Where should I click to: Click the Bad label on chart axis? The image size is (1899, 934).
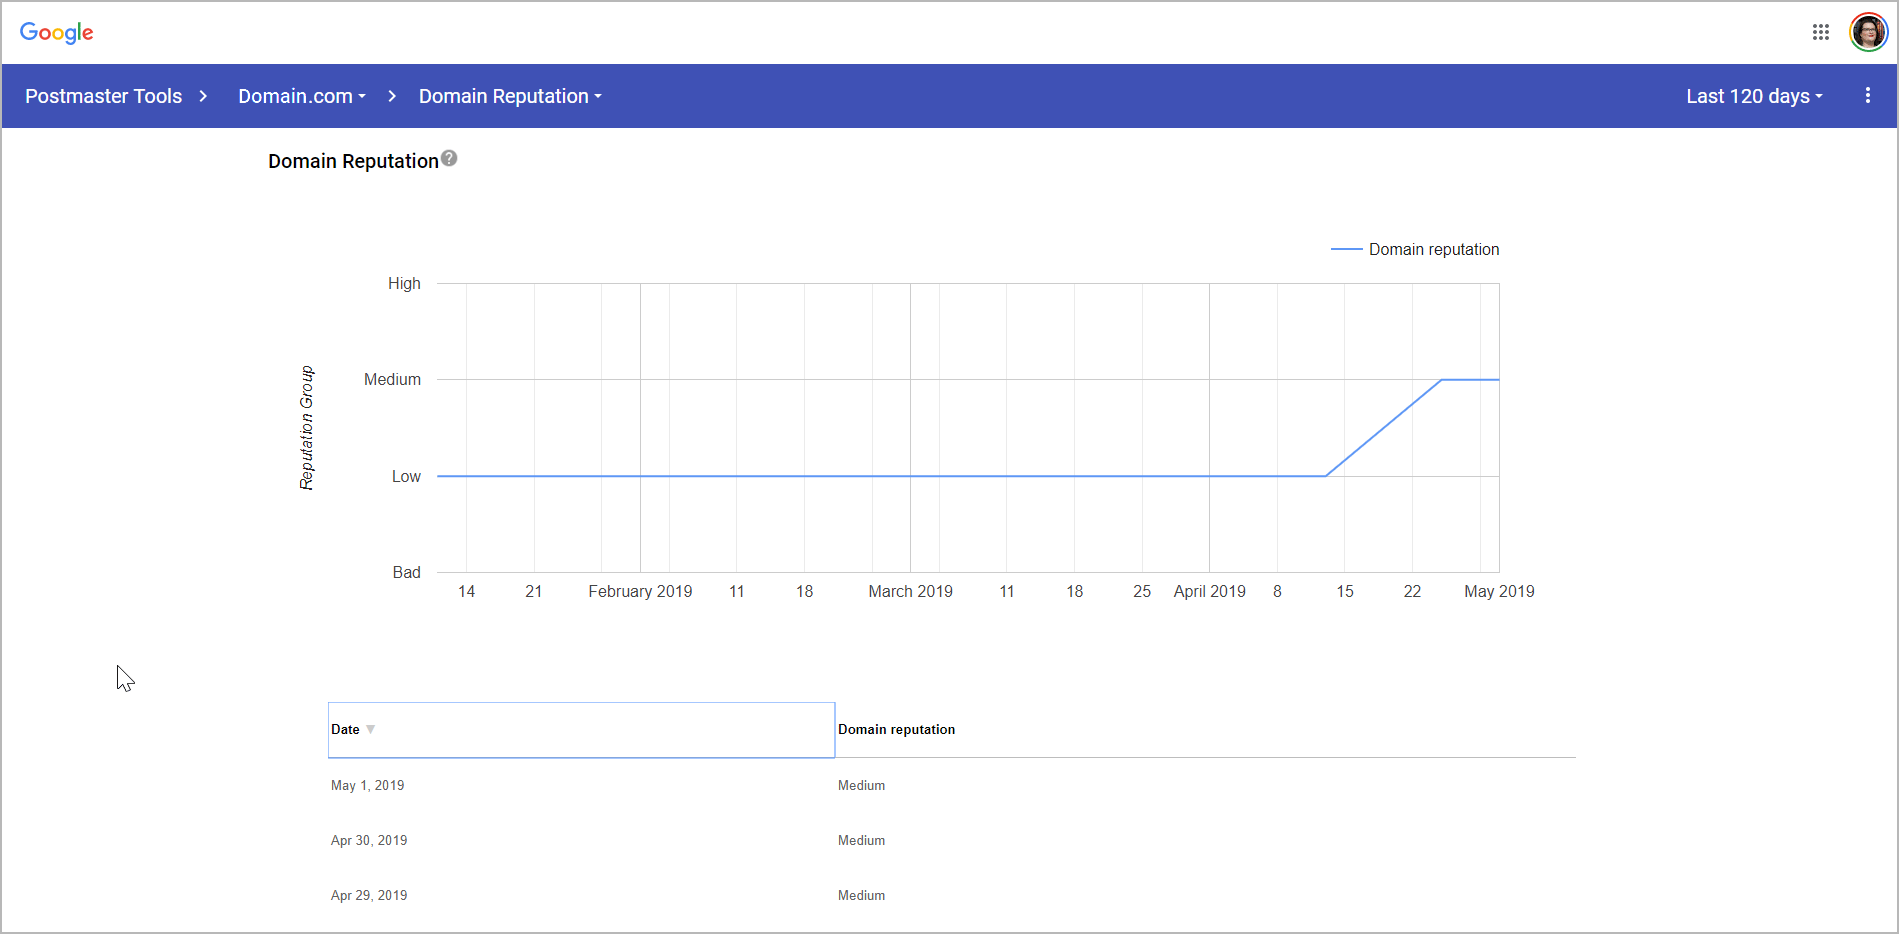coord(406,572)
